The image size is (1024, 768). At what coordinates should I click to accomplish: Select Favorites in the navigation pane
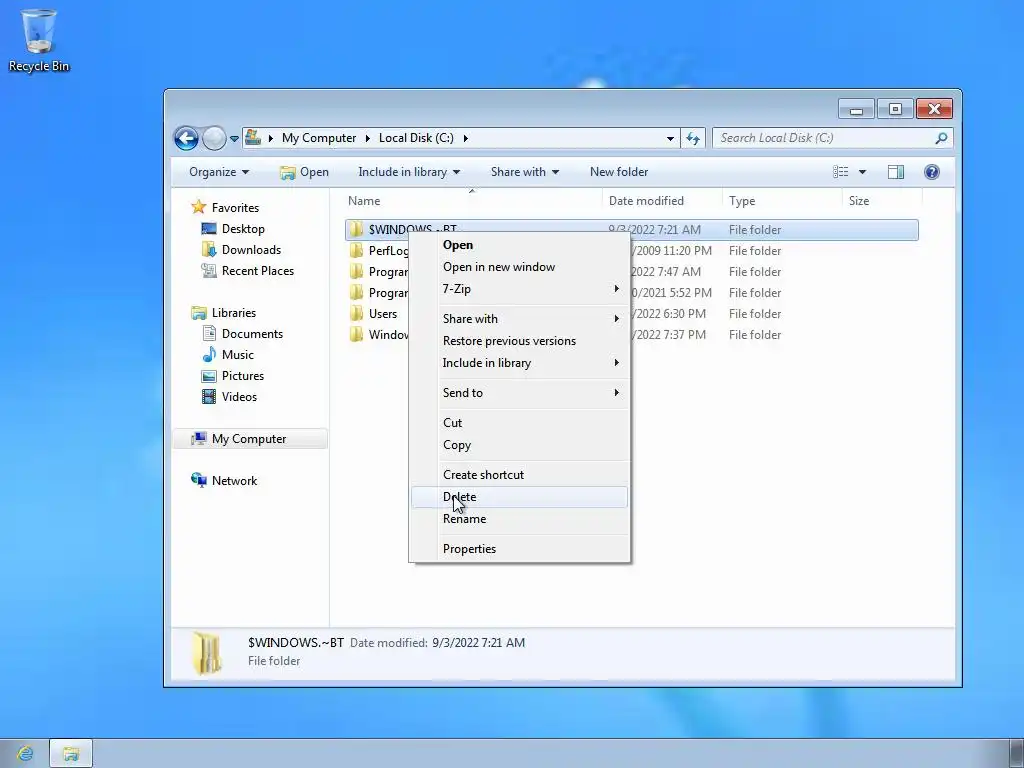pyautogui.click(x=225, y=208)
